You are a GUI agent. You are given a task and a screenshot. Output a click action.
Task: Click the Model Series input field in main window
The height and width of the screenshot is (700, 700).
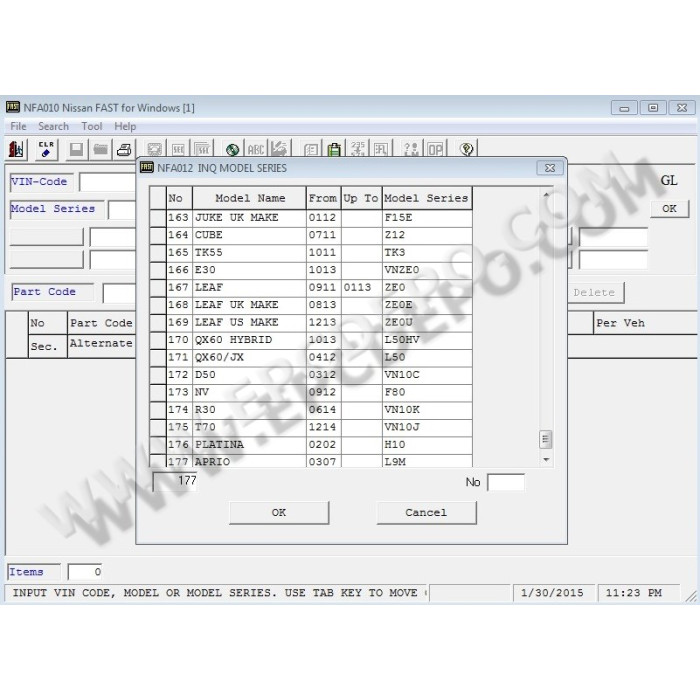[x=122, y=209]
